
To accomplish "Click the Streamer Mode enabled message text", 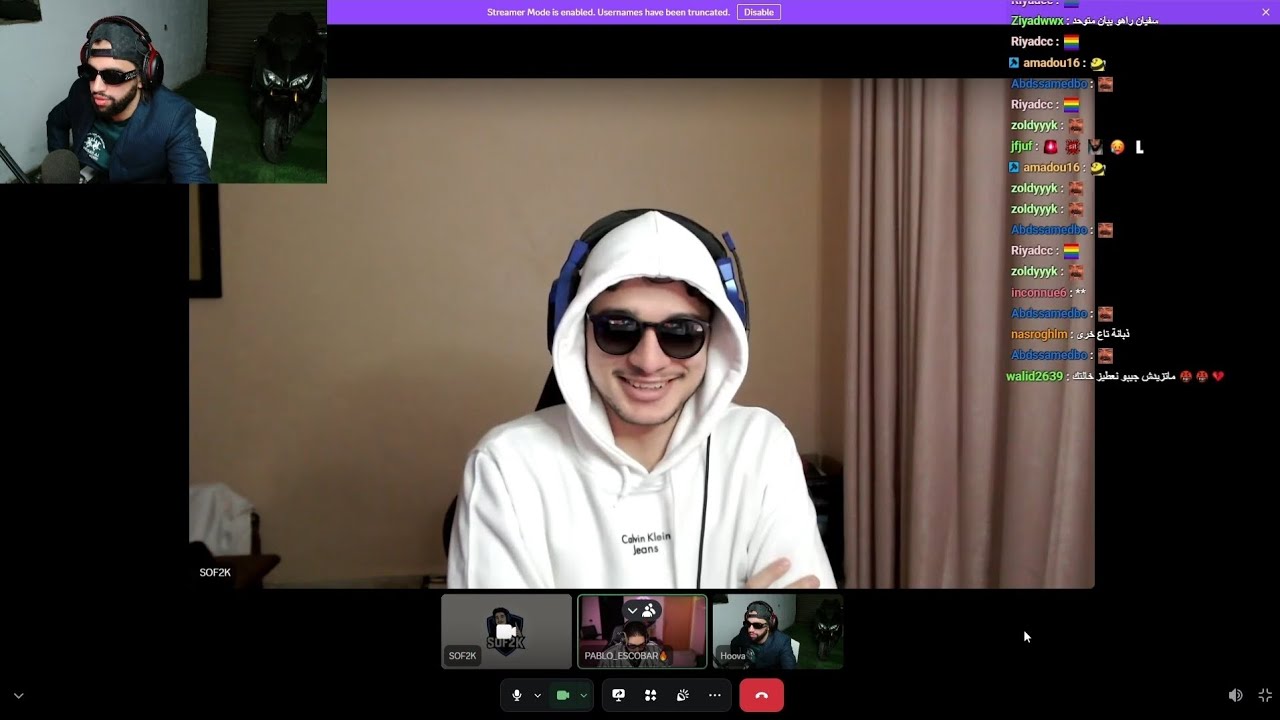I will [x=608, y=12].
